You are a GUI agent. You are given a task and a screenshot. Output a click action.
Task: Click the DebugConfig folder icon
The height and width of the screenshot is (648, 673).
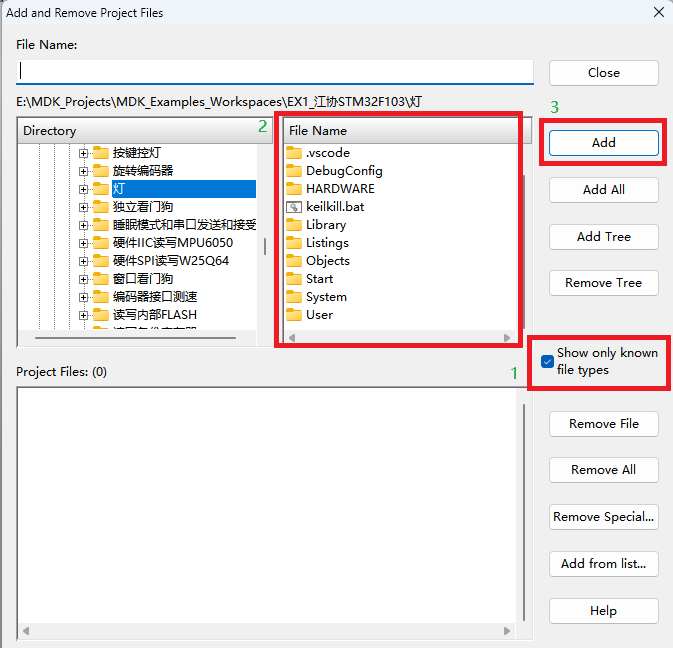pyautogui.click(x=294, y=171)
